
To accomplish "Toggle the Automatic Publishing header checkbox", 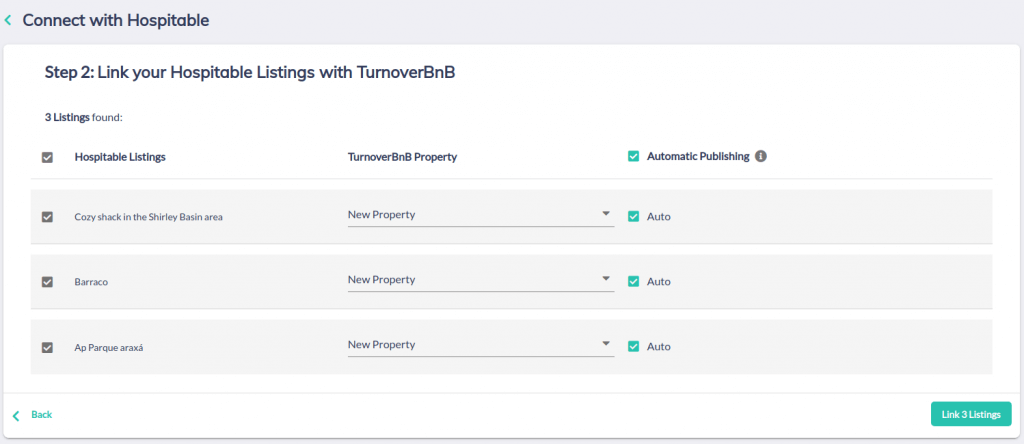I will (x=633, y=157).
